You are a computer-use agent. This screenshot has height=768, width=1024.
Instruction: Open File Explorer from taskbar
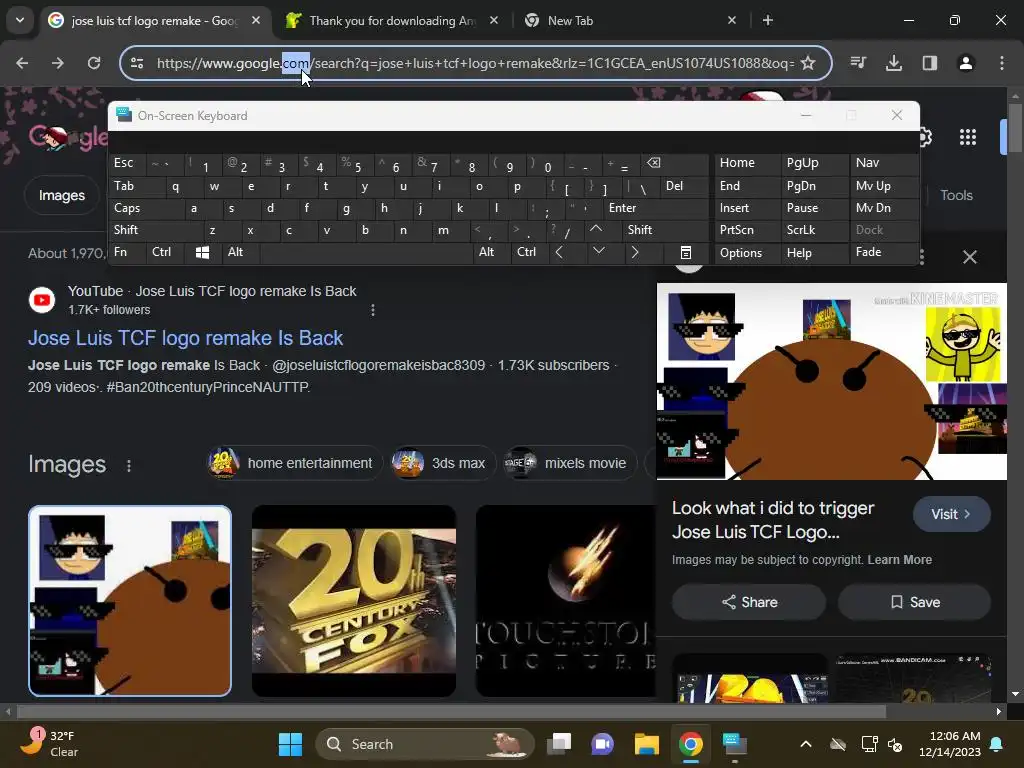[x=647, y=744]
